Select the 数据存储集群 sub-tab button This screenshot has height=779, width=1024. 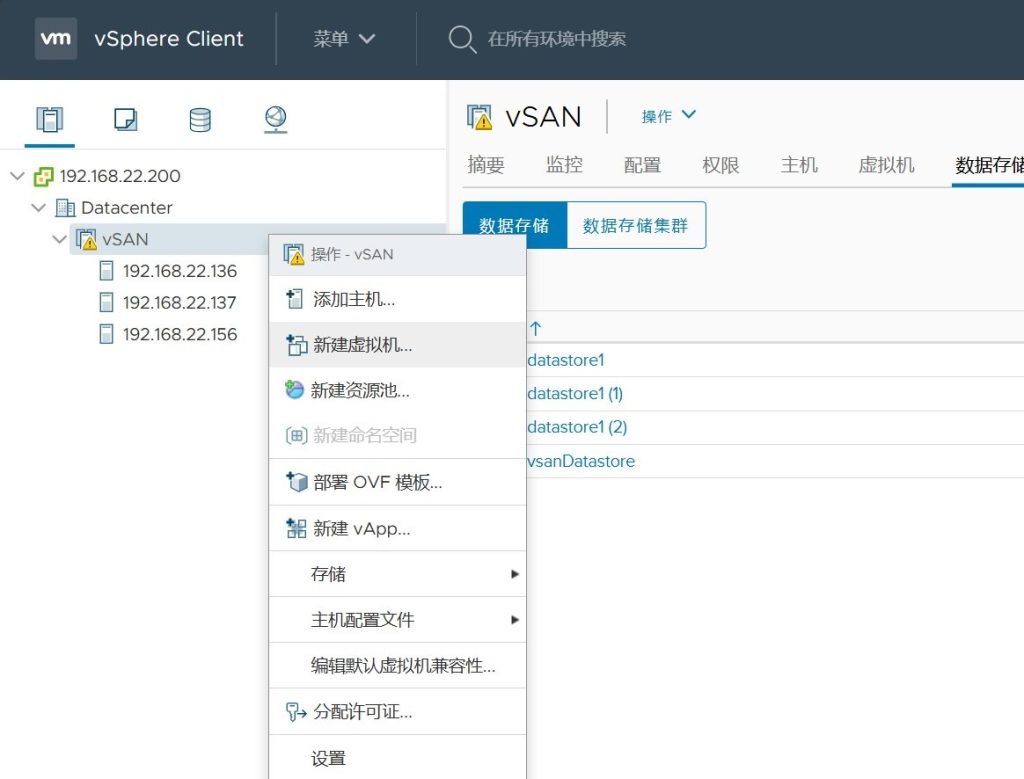636,225
